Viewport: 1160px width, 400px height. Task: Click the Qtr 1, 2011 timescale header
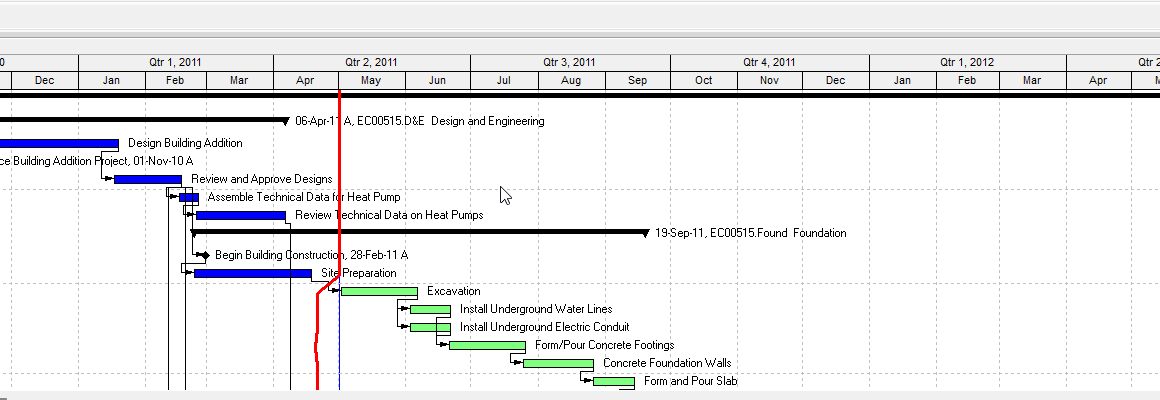tap(175, 63)
